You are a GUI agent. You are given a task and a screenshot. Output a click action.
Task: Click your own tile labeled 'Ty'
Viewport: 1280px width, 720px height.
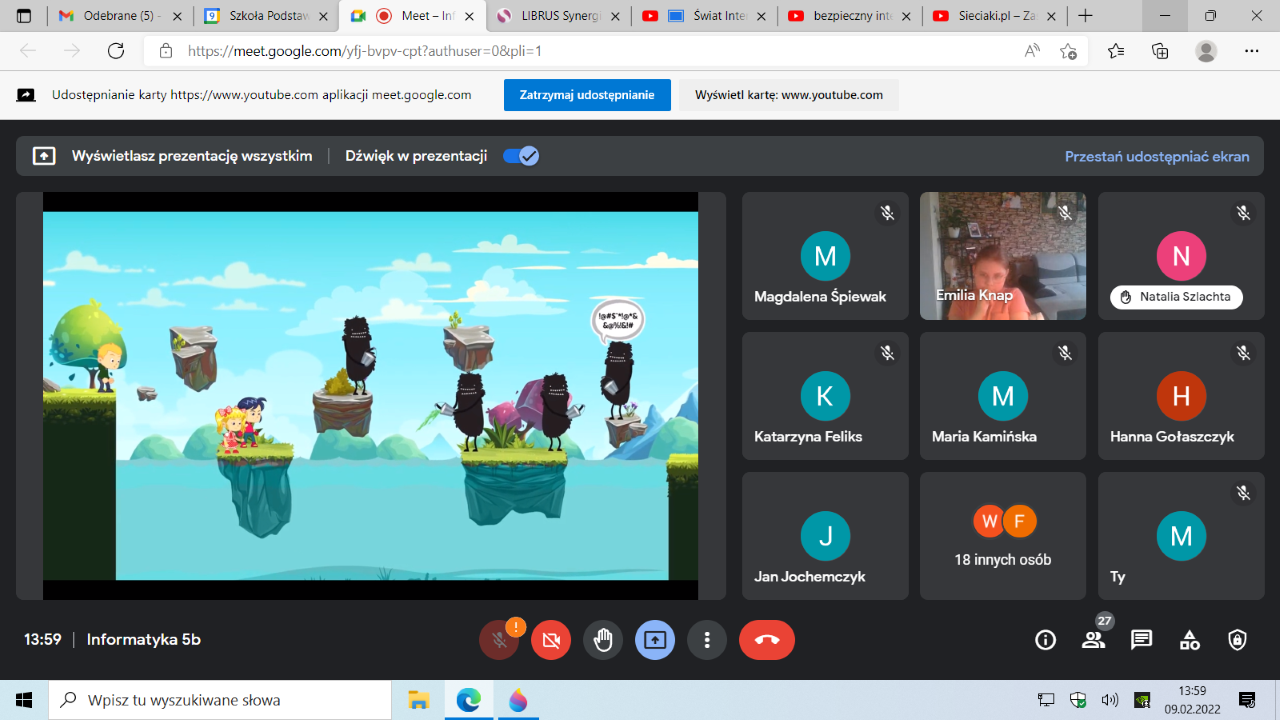(1181, 536)
